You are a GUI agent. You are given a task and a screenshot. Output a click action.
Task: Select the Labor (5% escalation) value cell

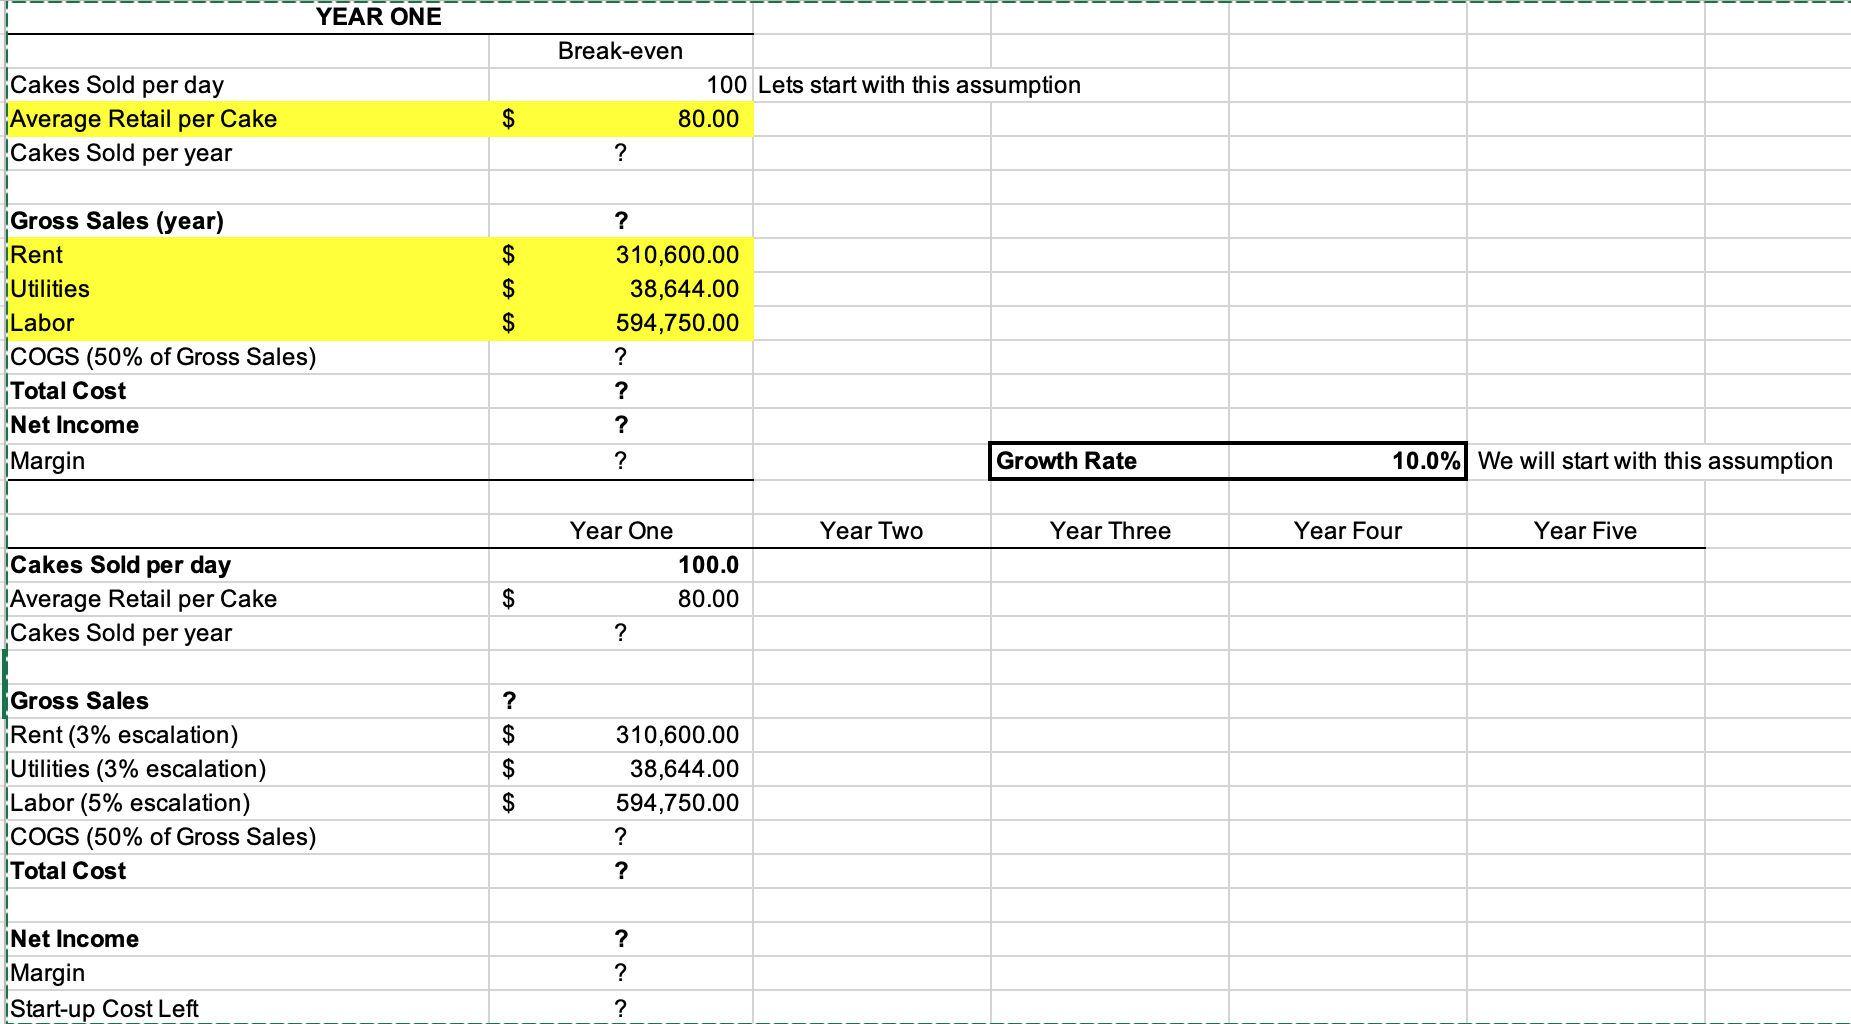click(x=620, y=802)
